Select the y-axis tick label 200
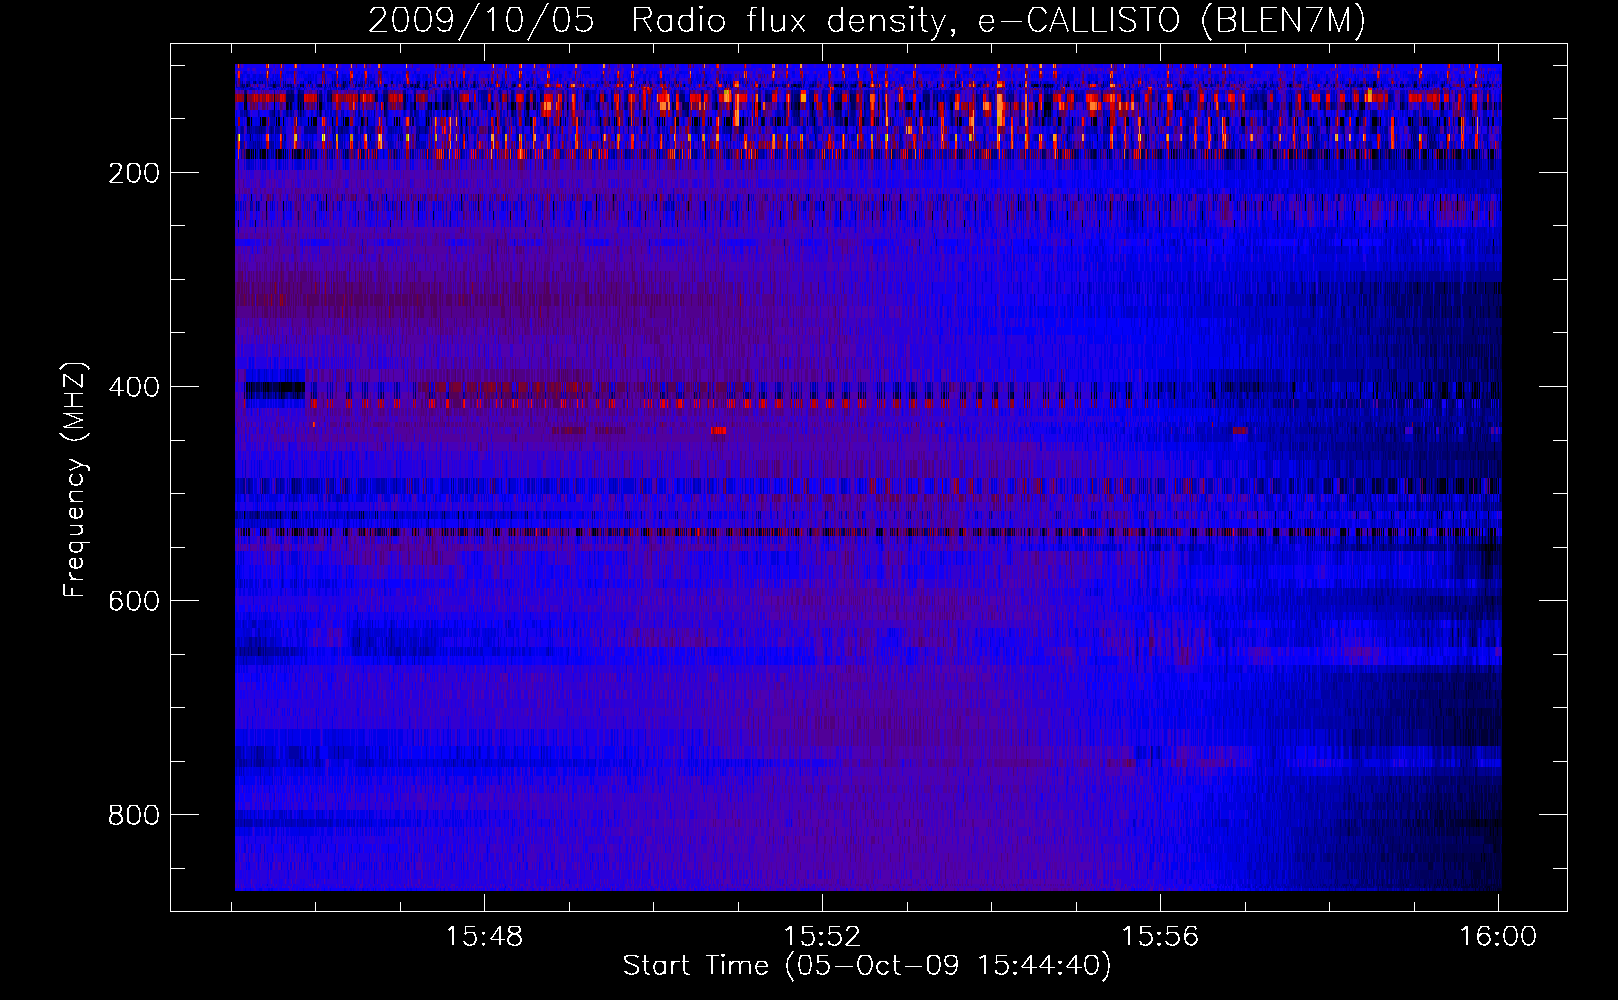The width and height of the screenshot is (1618, 1000). pos(134,173)
